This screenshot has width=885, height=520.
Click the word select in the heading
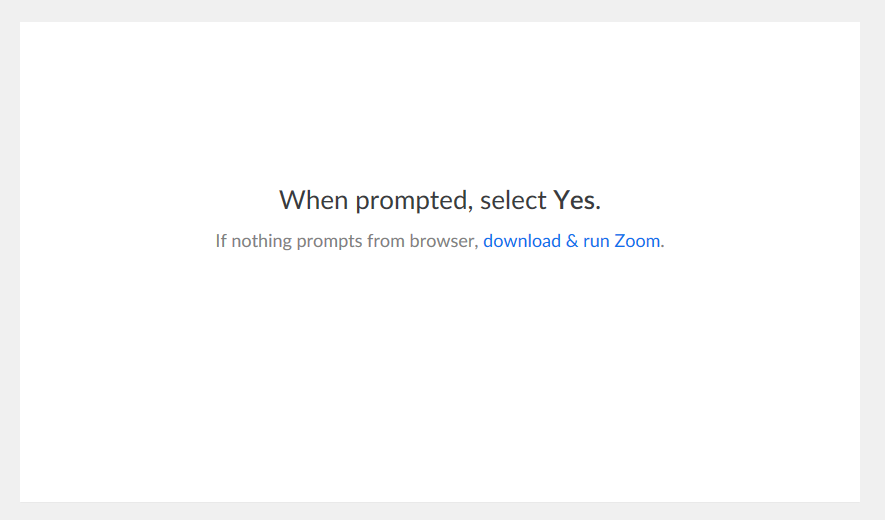tap(513, 200)
